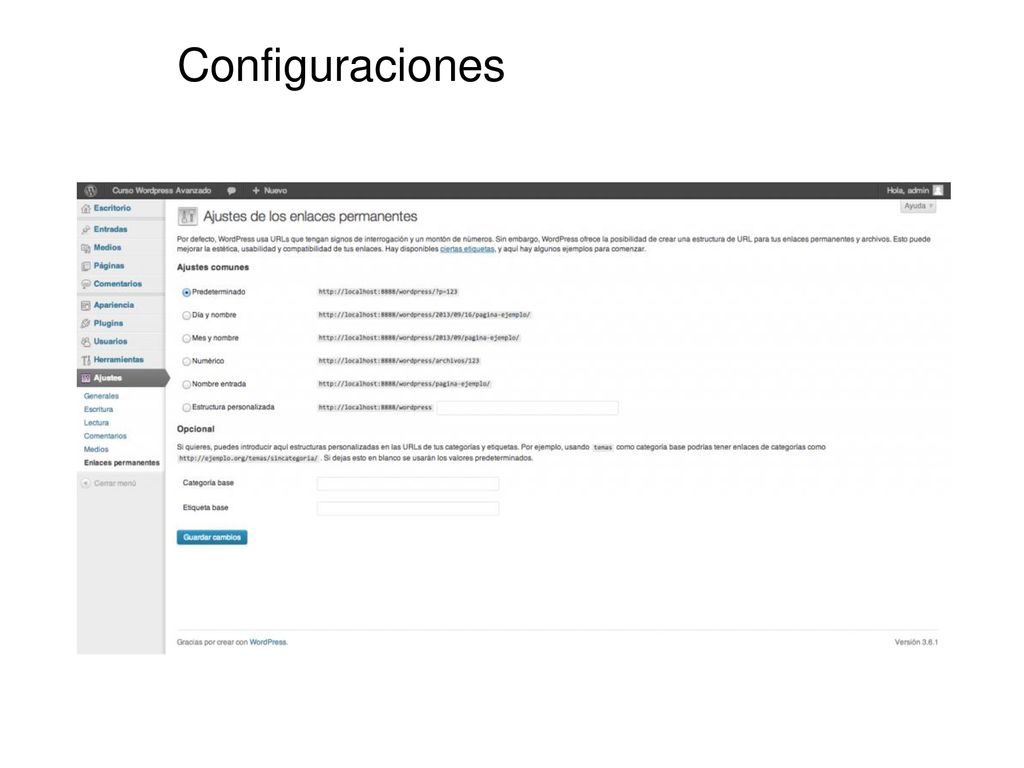Click the Herramientas tools icon
This screenshot has height=768, width=1024.
[x=86, y=360]
